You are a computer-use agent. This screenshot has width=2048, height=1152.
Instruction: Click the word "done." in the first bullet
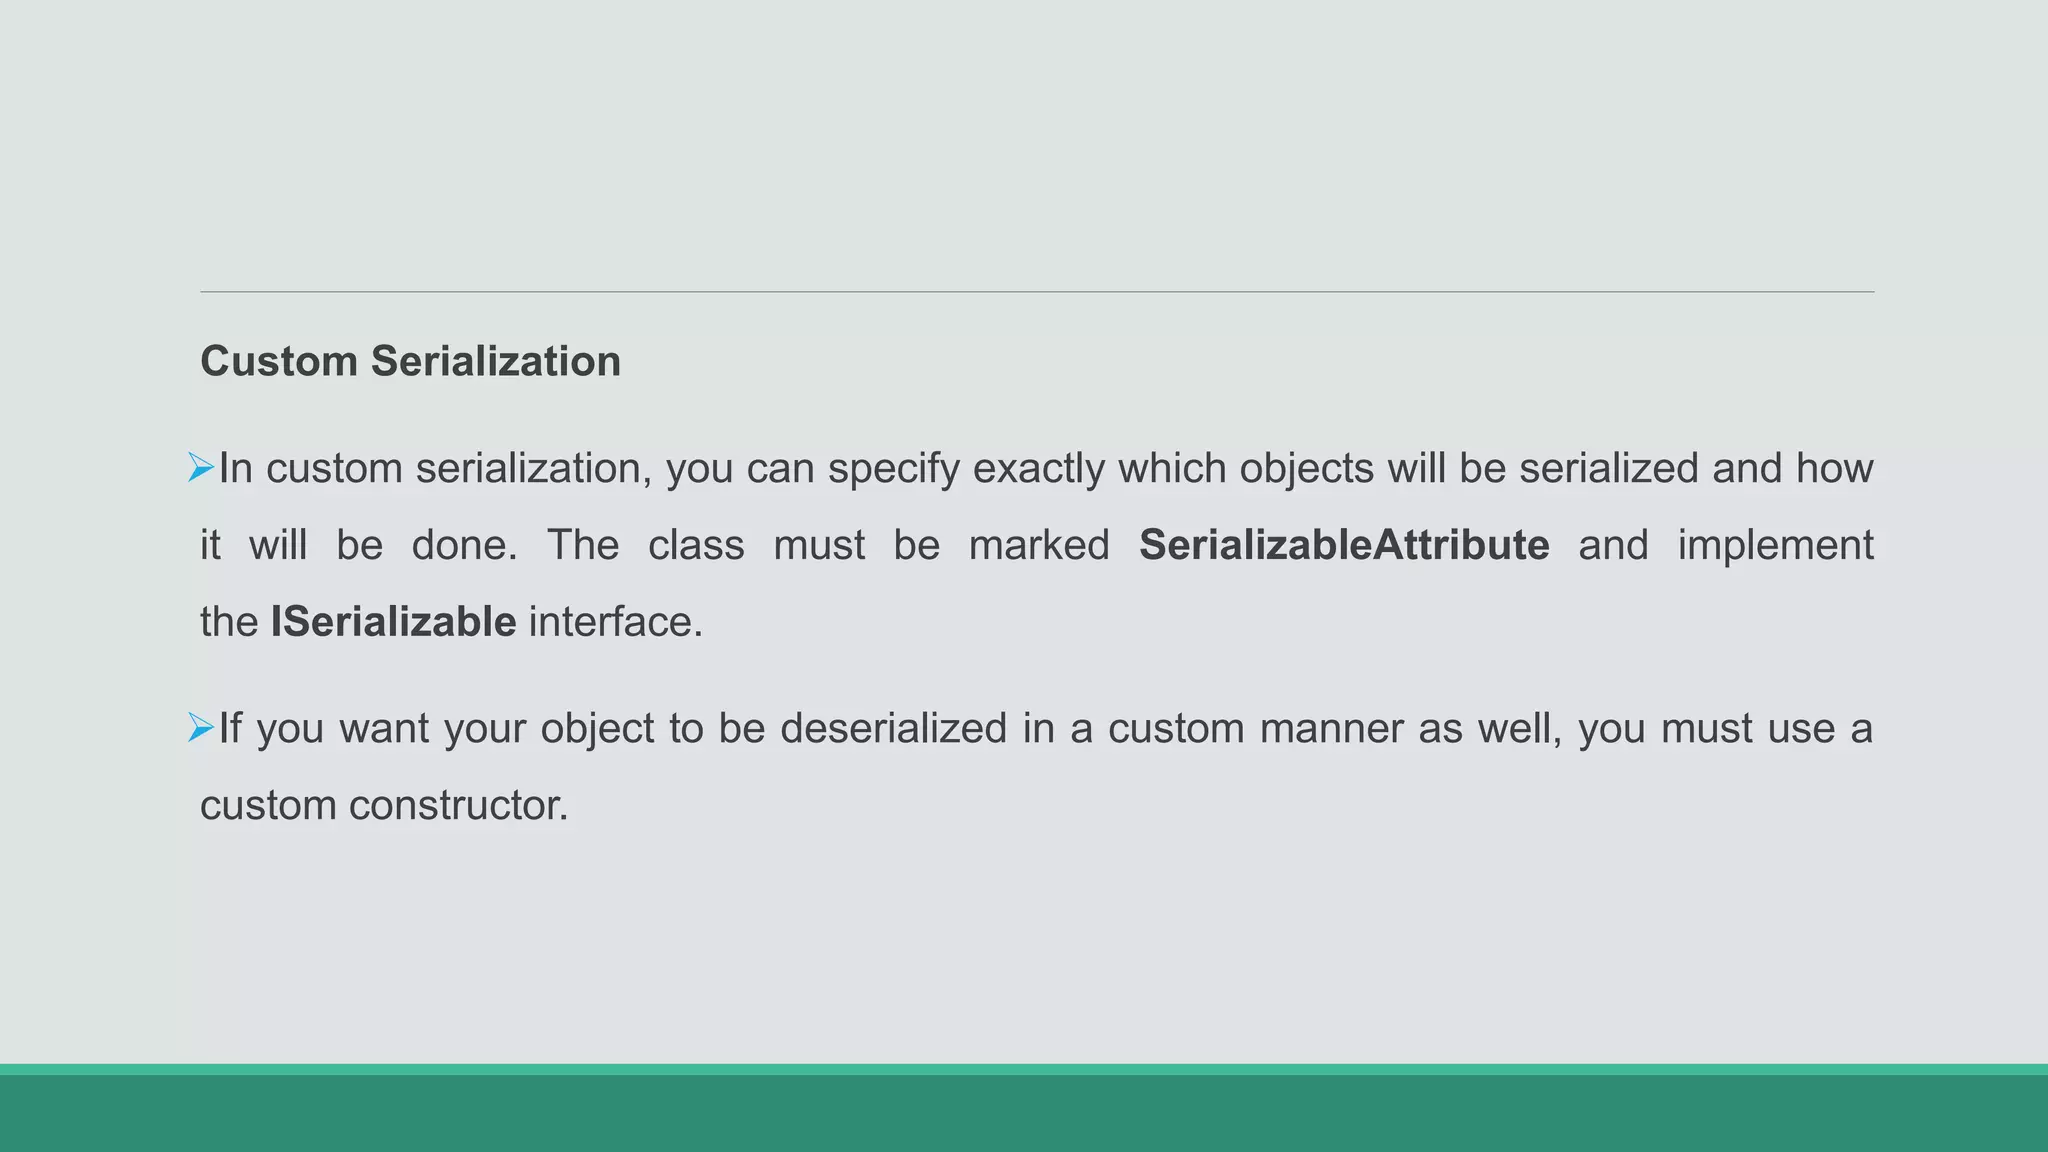464,545
